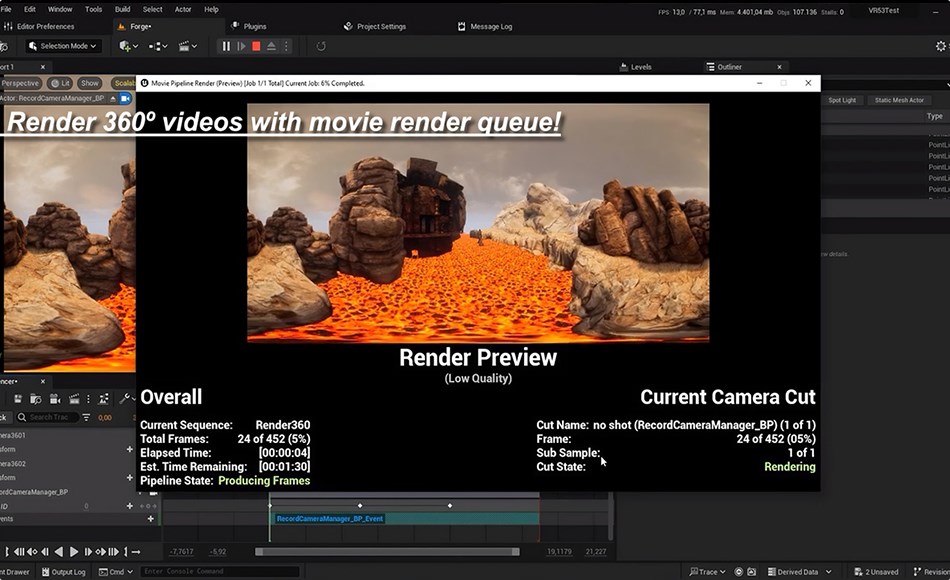Toggle the Show flags viewport button
This screenshot has height=580, width=950.
pos(90,83)
